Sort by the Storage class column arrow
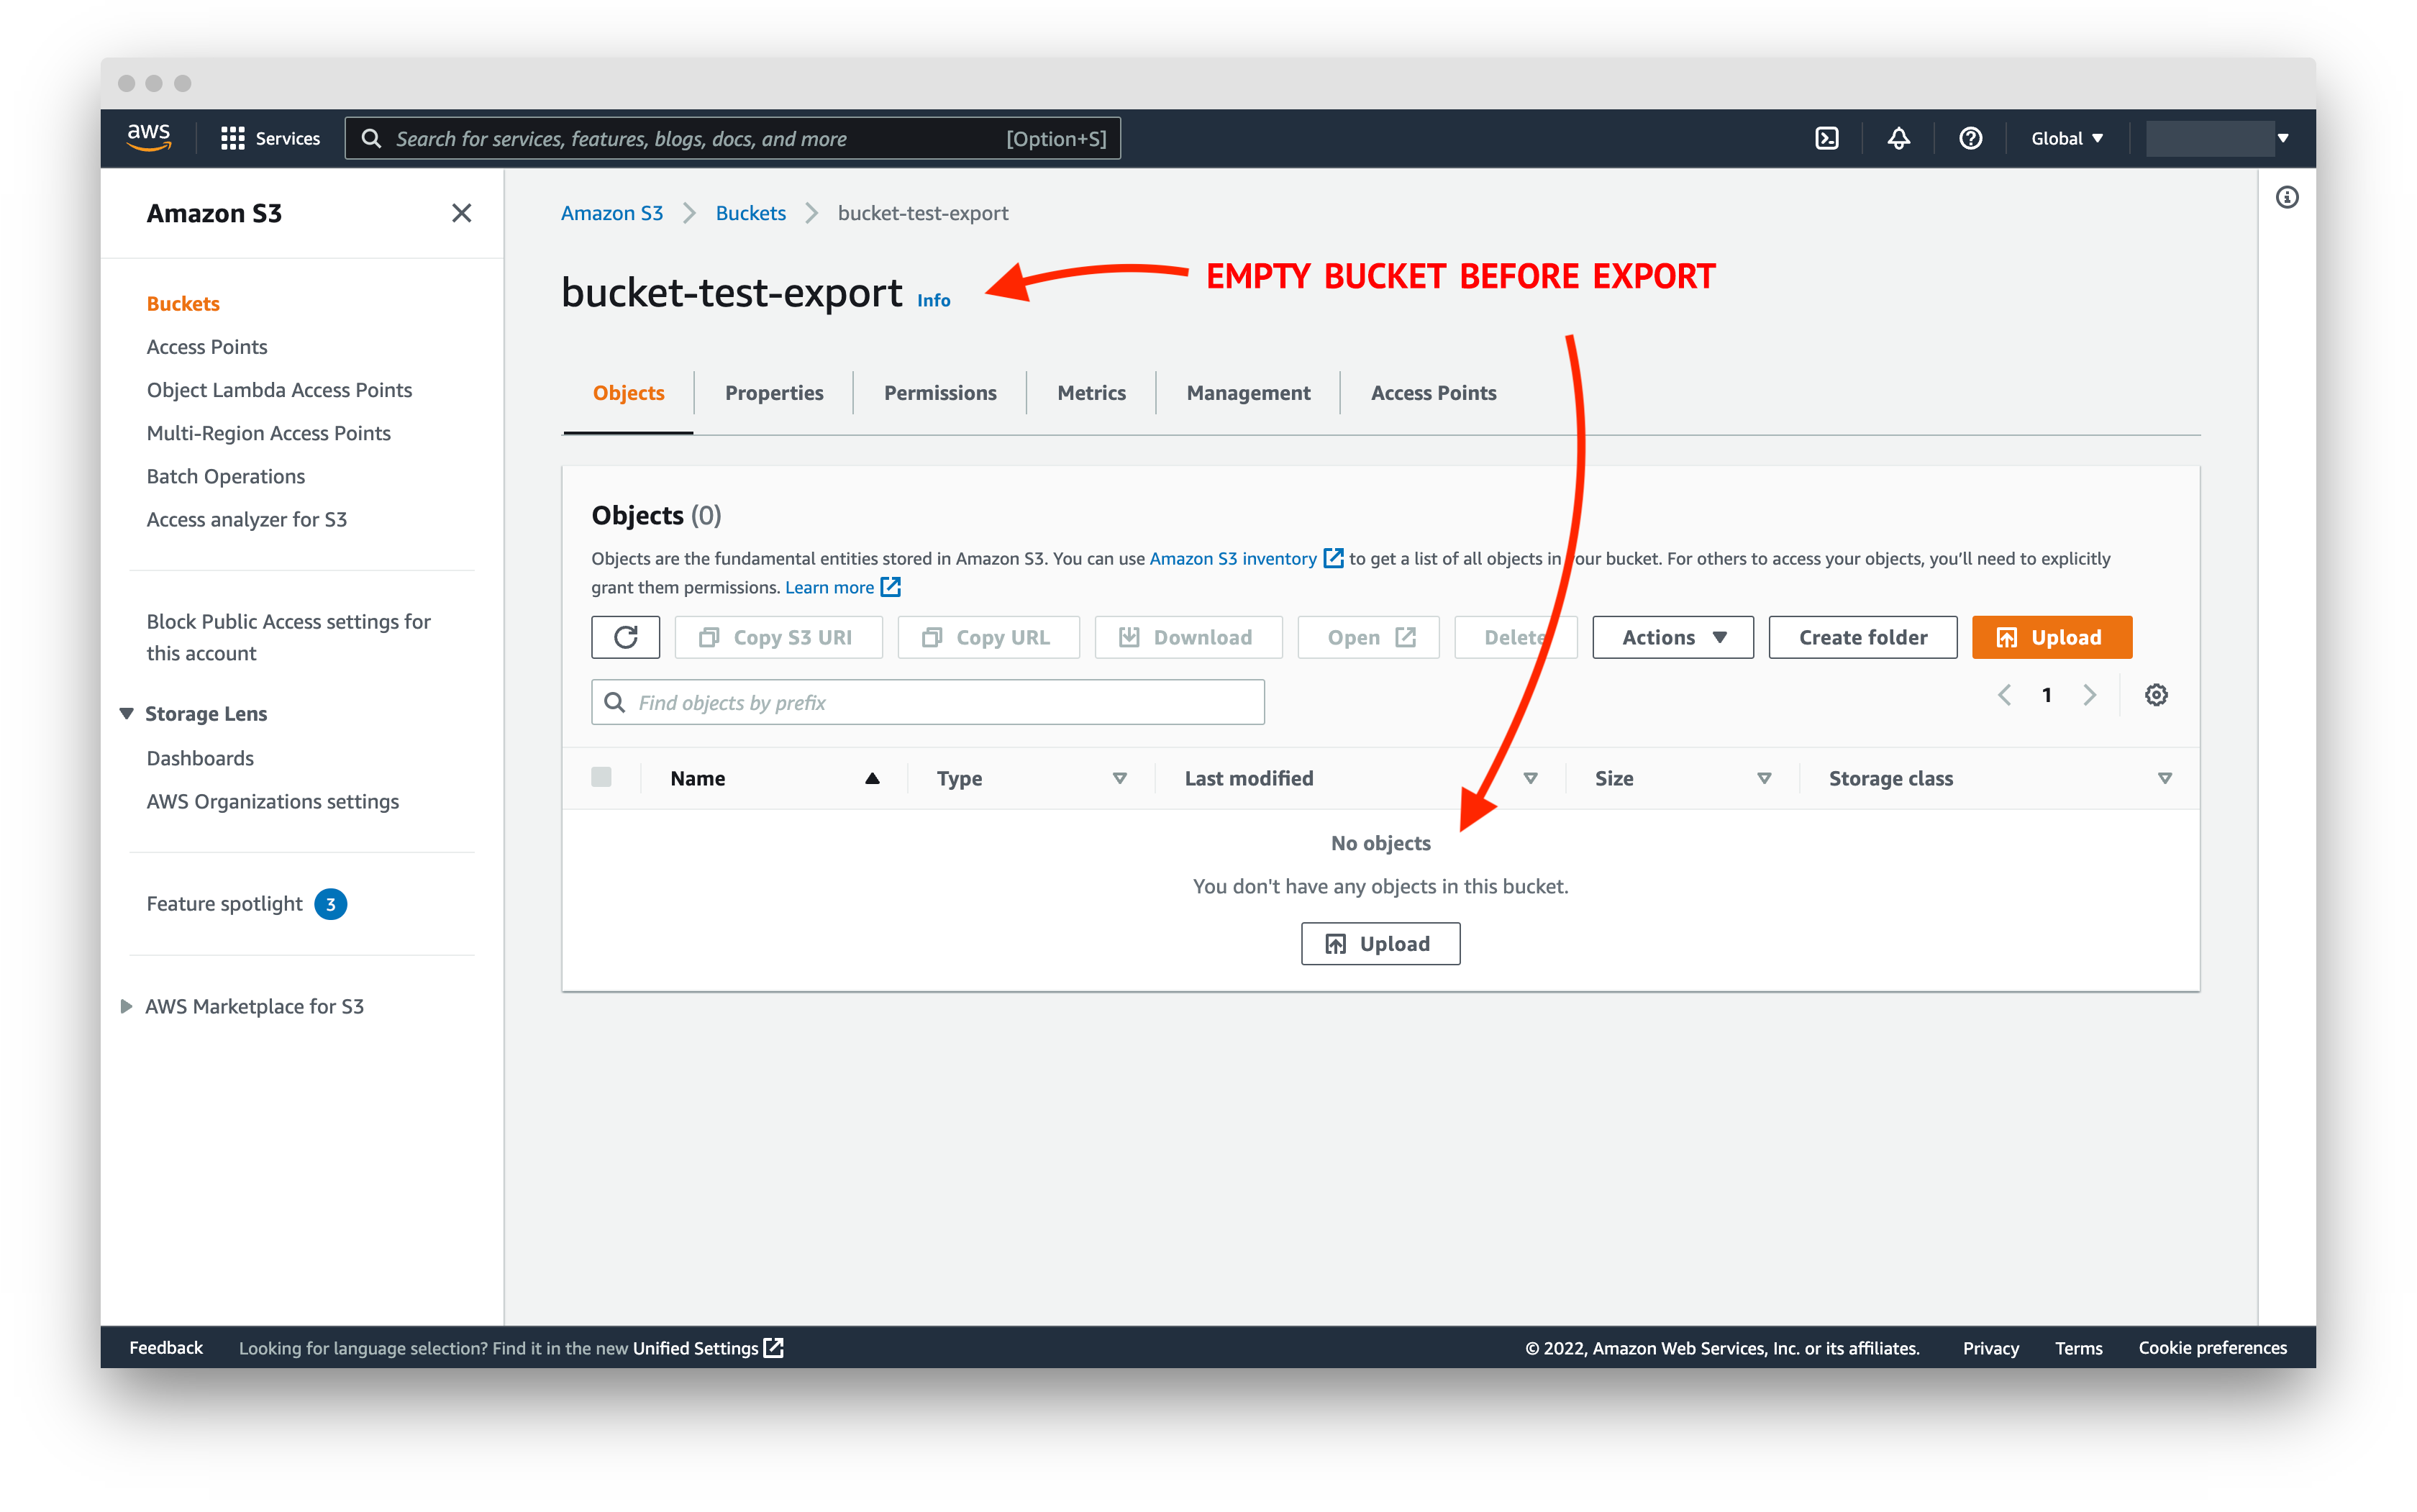This screenshot has width=2417, height=1512. [2164, 778]
